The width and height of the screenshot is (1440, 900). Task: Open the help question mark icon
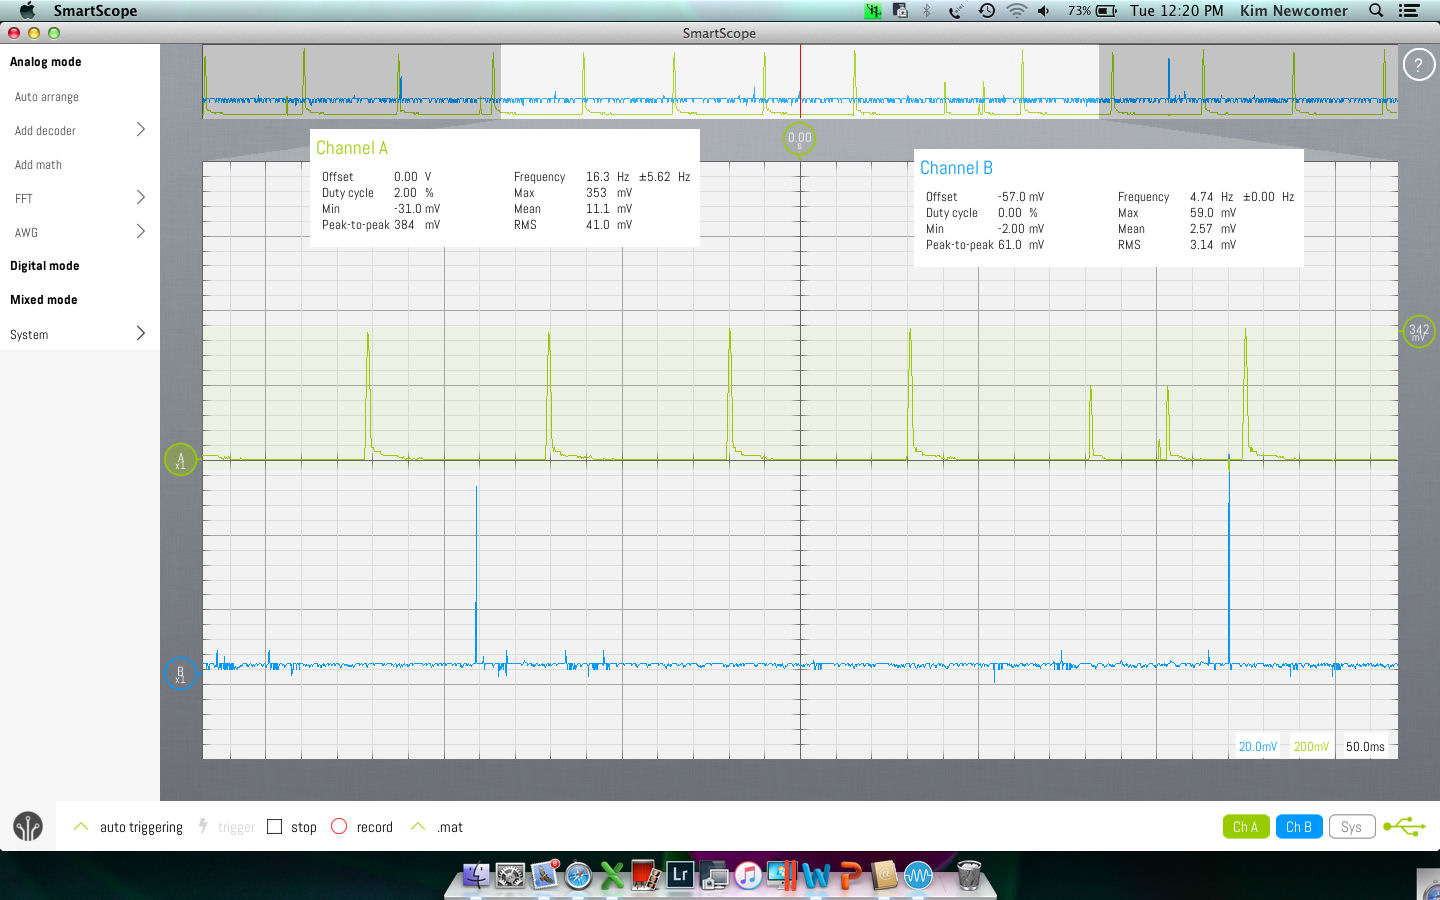tap(1418, 64)
